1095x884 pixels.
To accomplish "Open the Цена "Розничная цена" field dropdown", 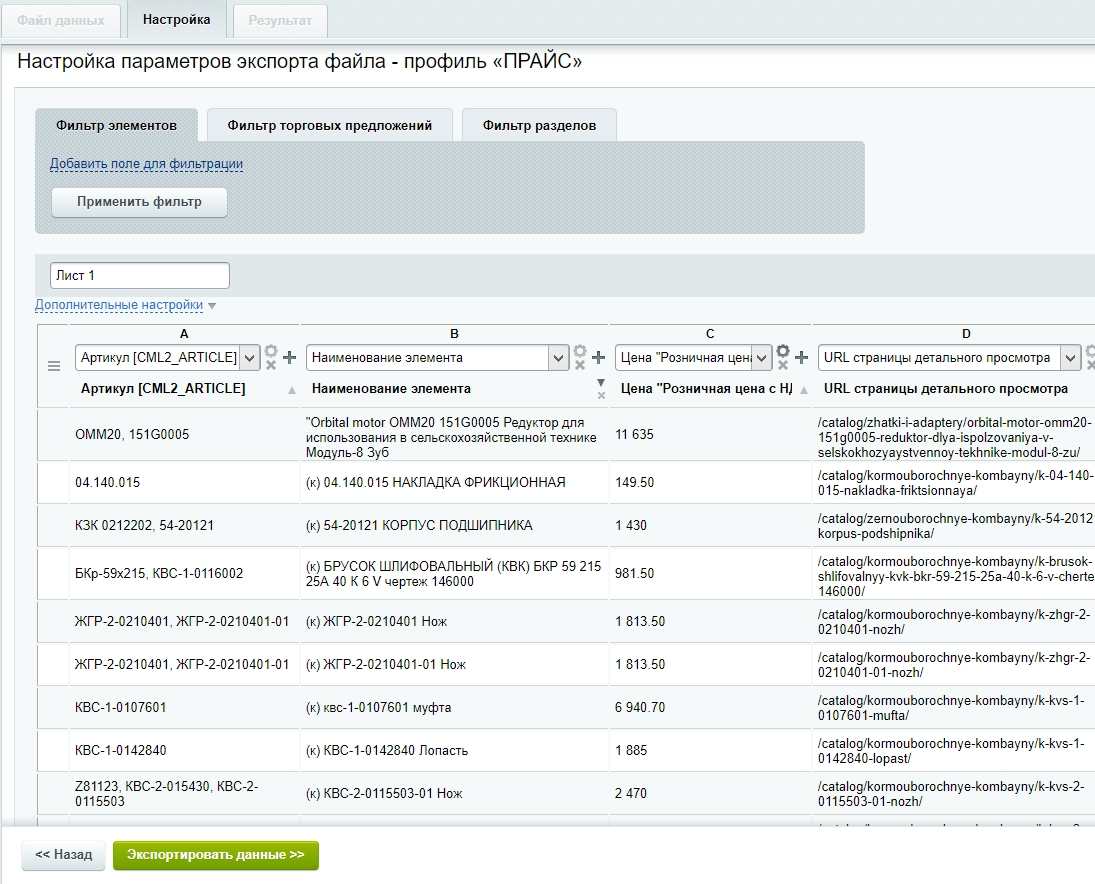I will tap(693, 358).
